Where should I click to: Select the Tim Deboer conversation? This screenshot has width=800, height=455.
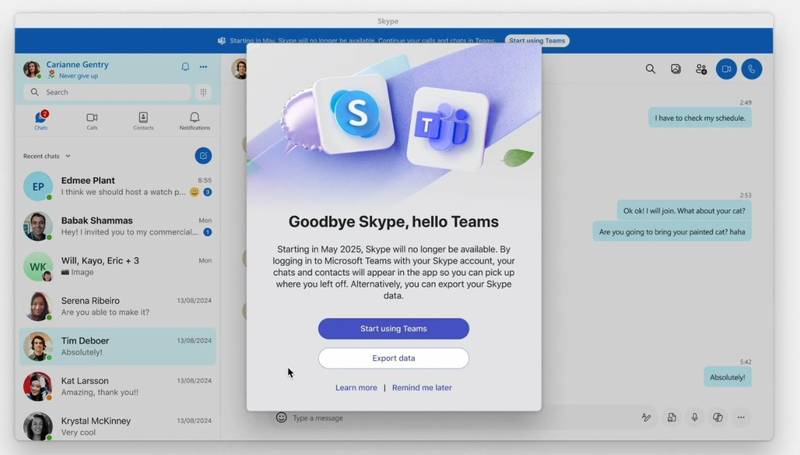118,346
